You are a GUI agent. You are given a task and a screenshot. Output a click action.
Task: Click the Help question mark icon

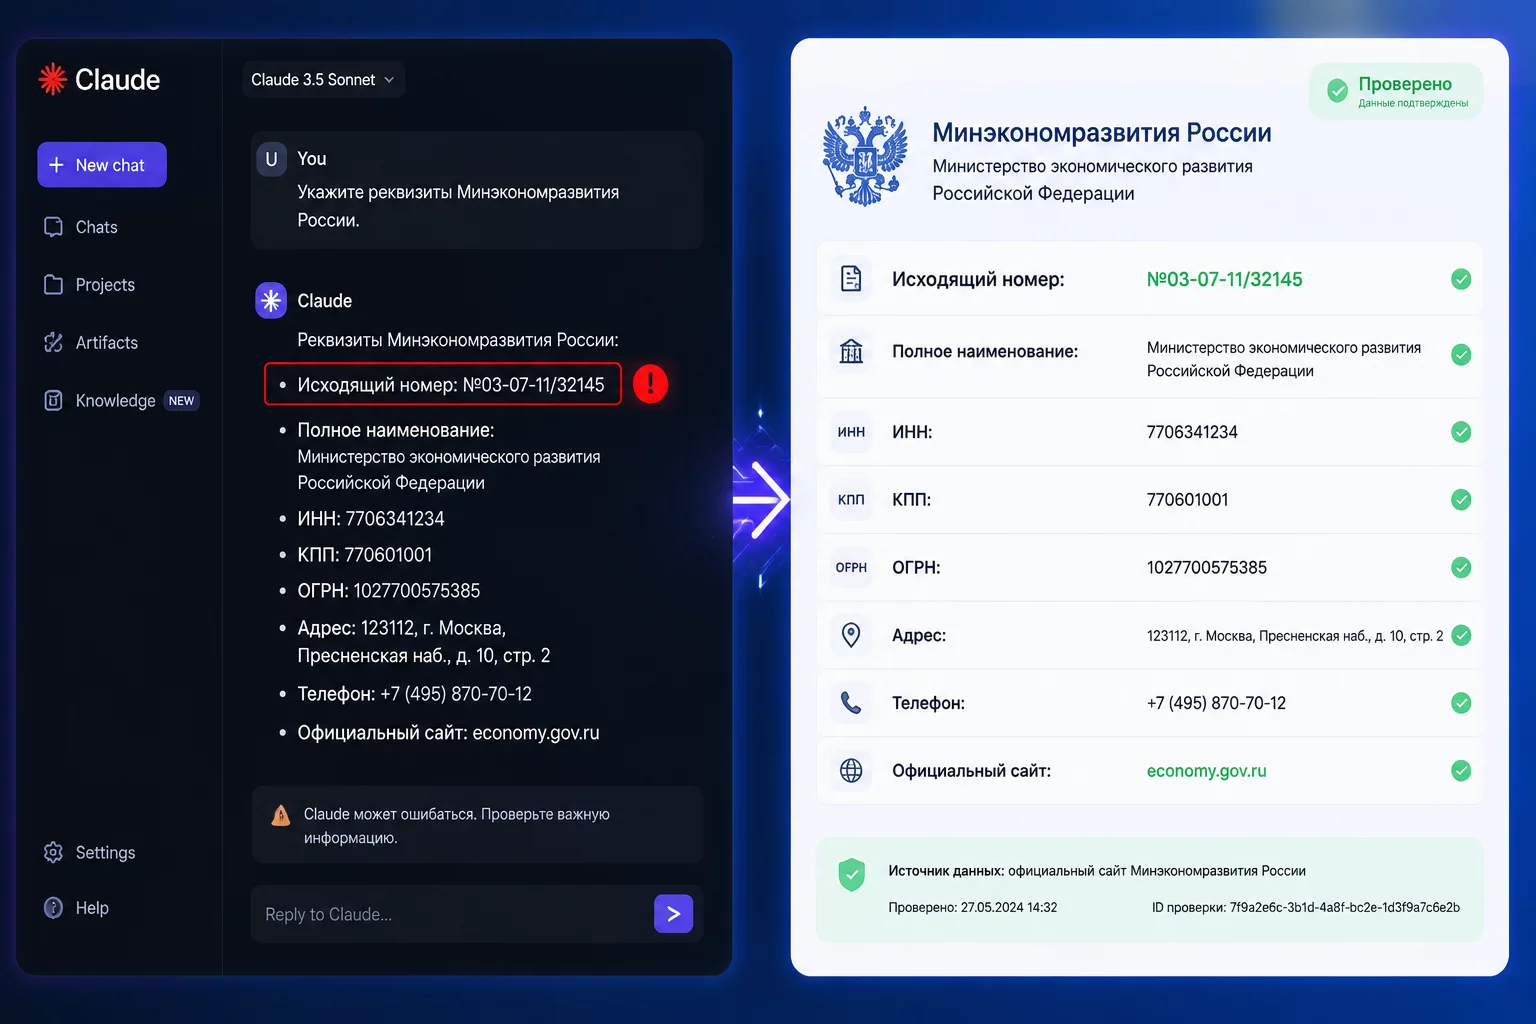click(54, 908)
